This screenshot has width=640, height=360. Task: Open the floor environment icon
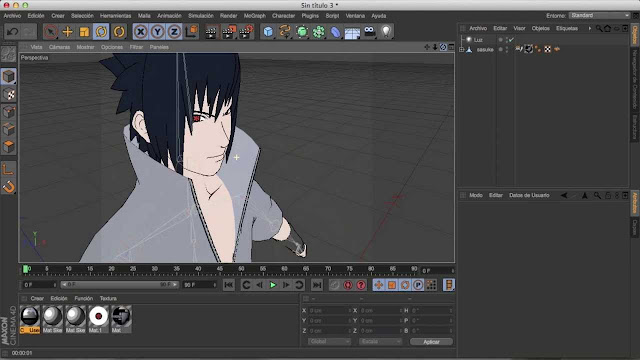point(352,32)
